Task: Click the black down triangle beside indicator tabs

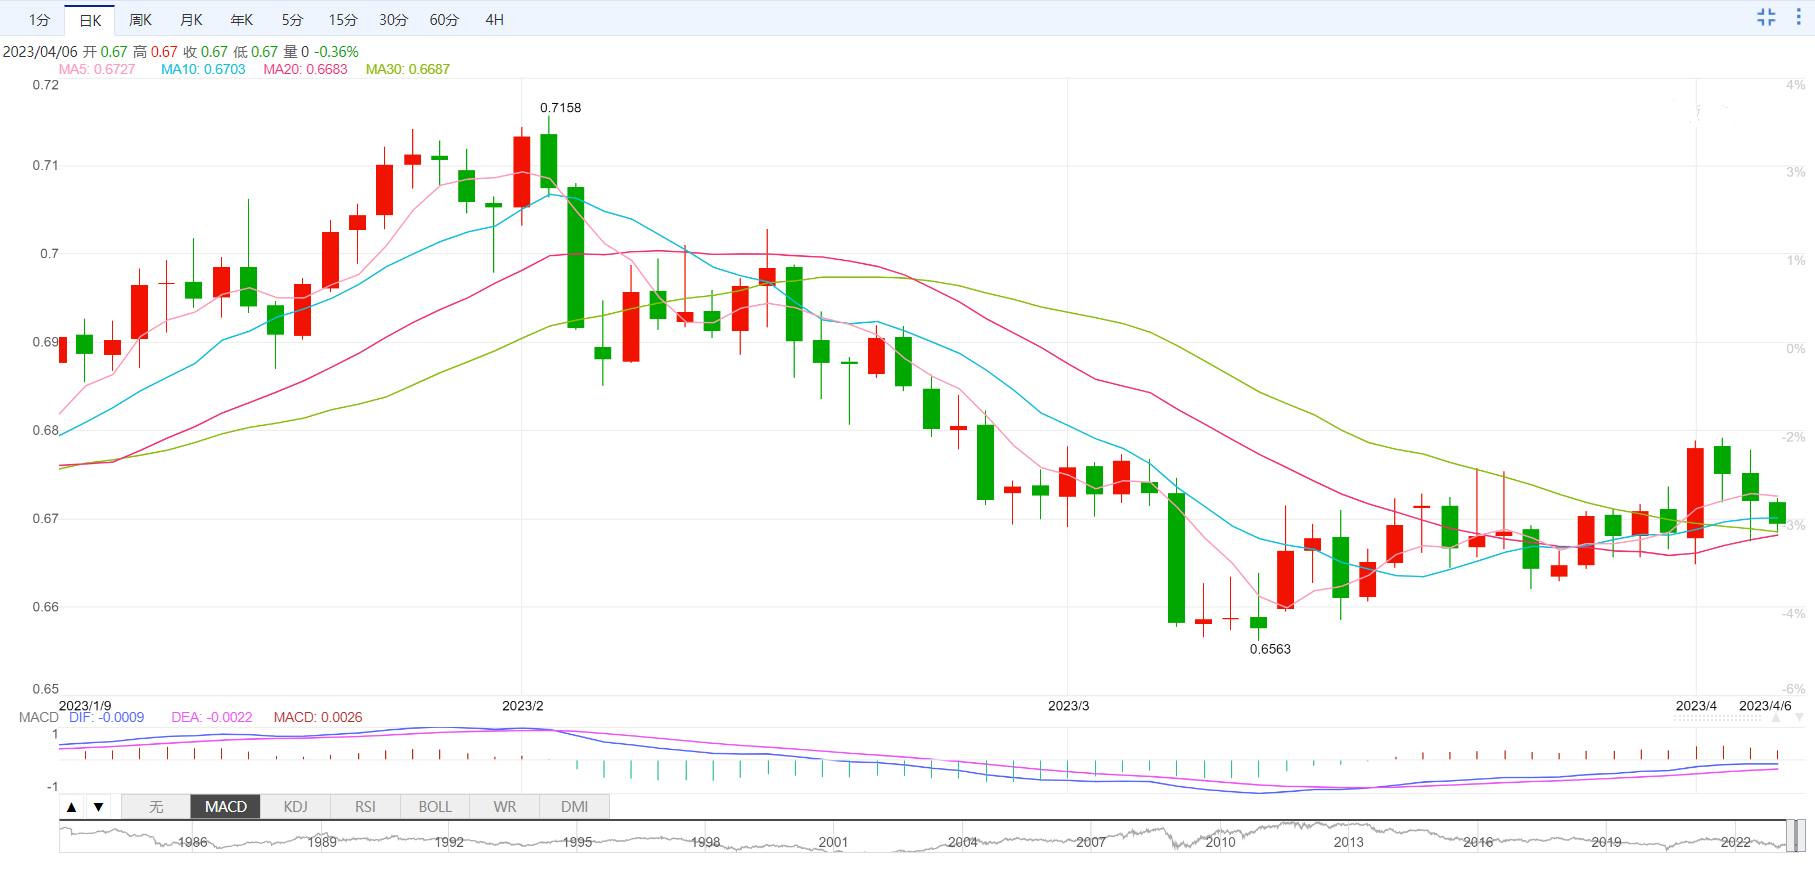Action: 98,807
